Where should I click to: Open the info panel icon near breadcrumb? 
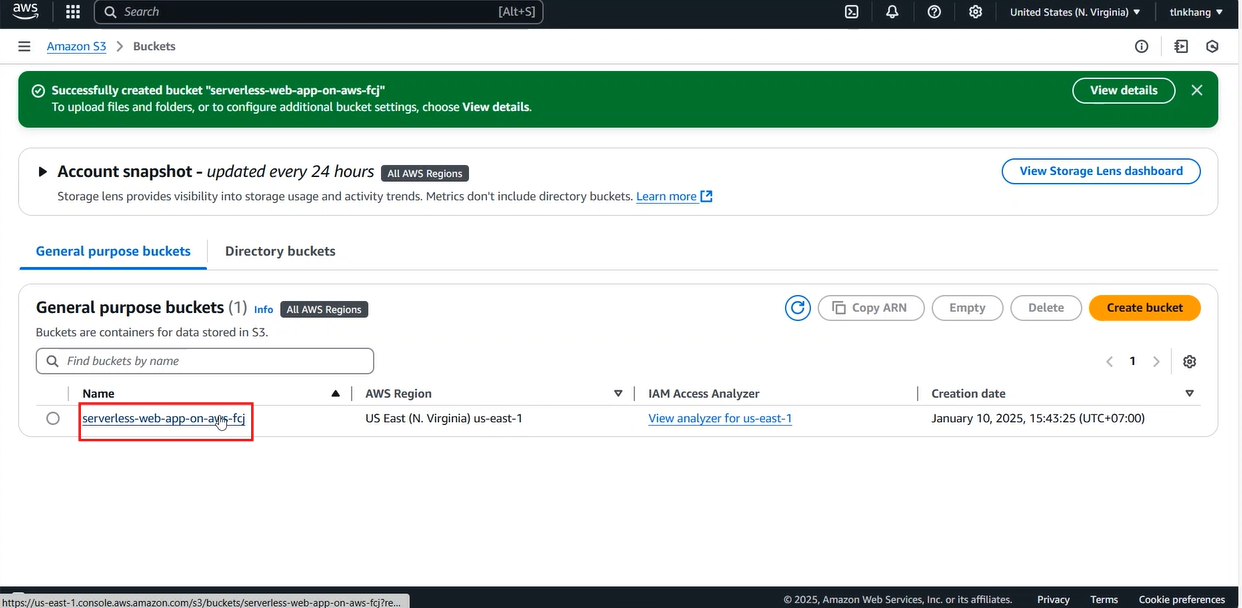click(x=1142, y=47)
